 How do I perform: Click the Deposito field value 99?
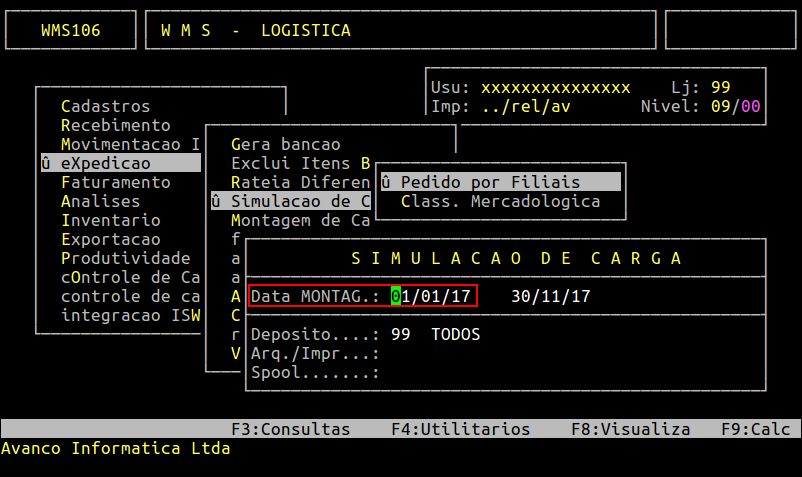pos(400,334)
